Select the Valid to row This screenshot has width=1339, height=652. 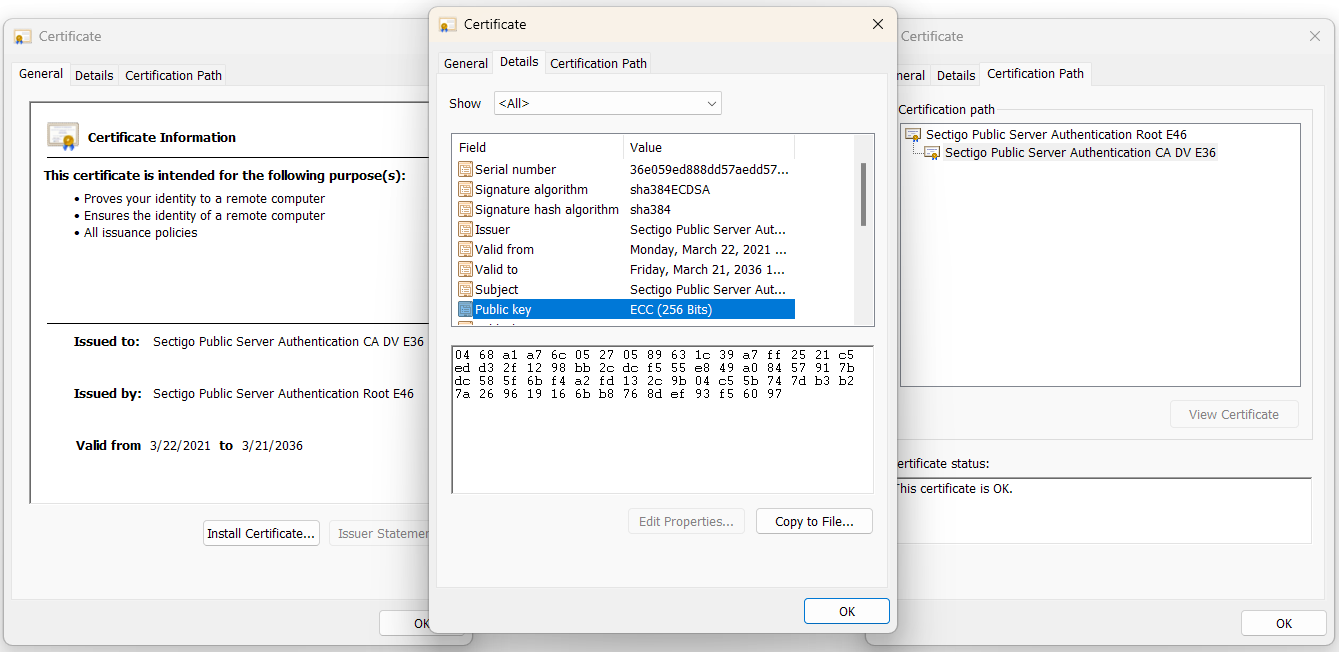[625, 270]
